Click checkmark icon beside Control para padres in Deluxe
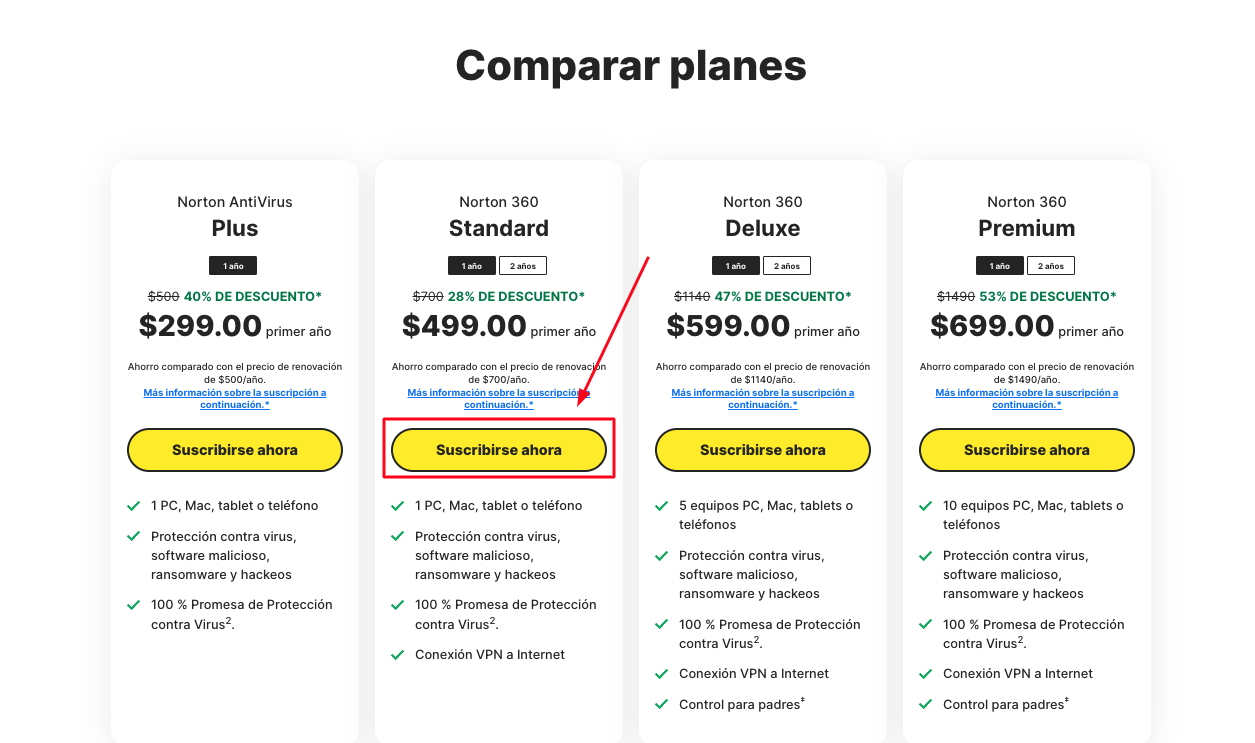 [661, 704]
